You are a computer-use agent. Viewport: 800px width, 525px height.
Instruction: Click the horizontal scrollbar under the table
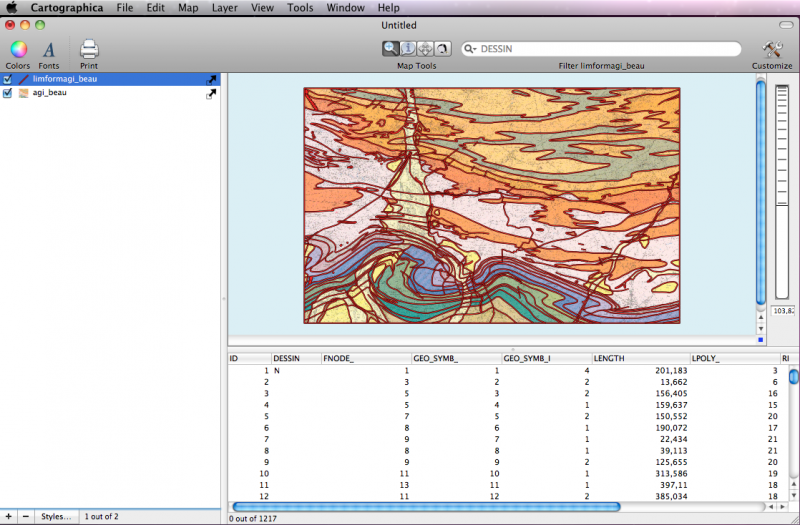[425, 506]
